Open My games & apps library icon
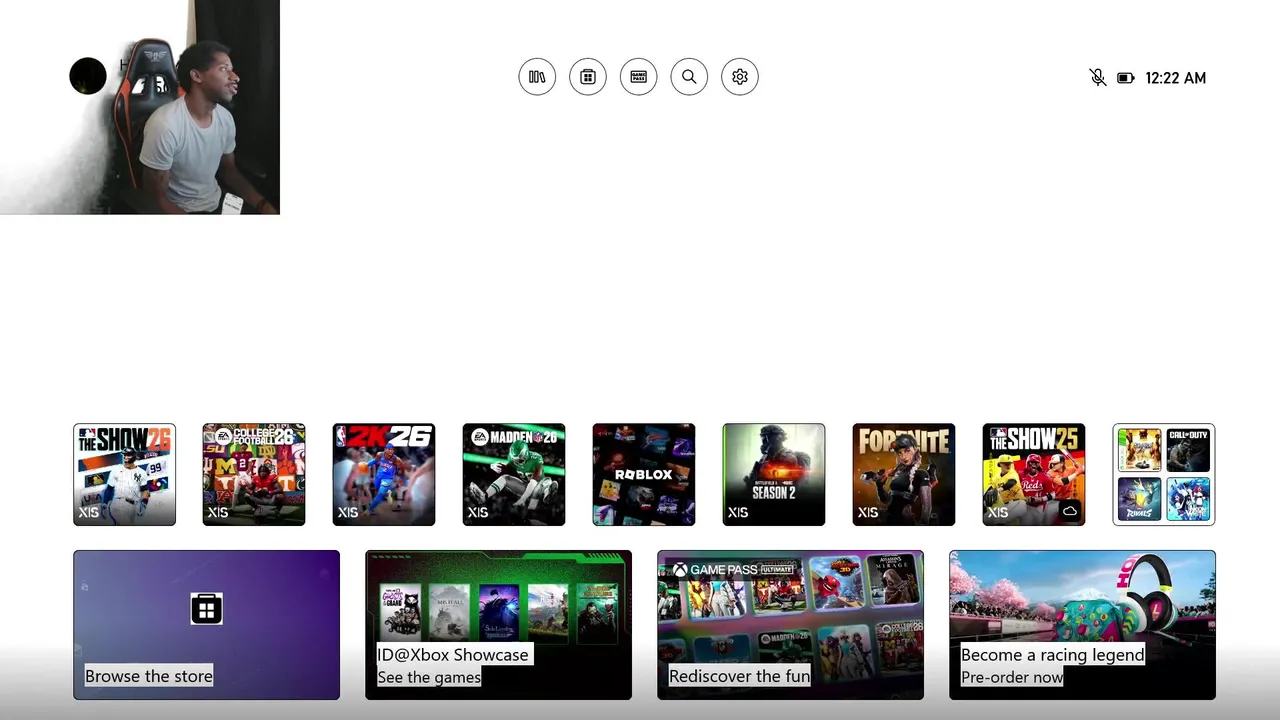Screen dimensions: 1280x720 tap(537, 77)
